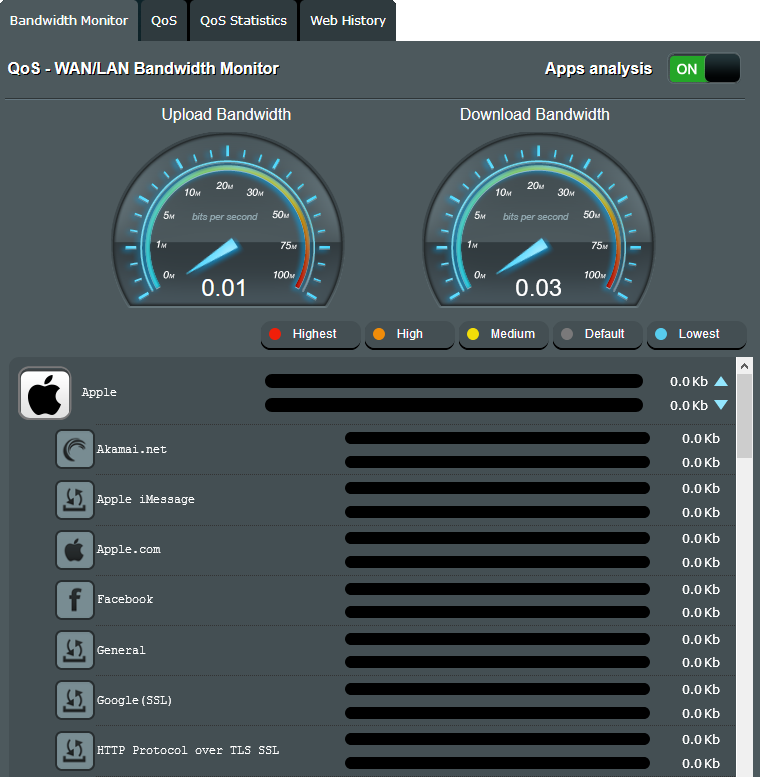Image resolution: width=760 pixels, height=777 pixels.
Task: Click the Upload Bandwidth gauge
Action: 227,221
